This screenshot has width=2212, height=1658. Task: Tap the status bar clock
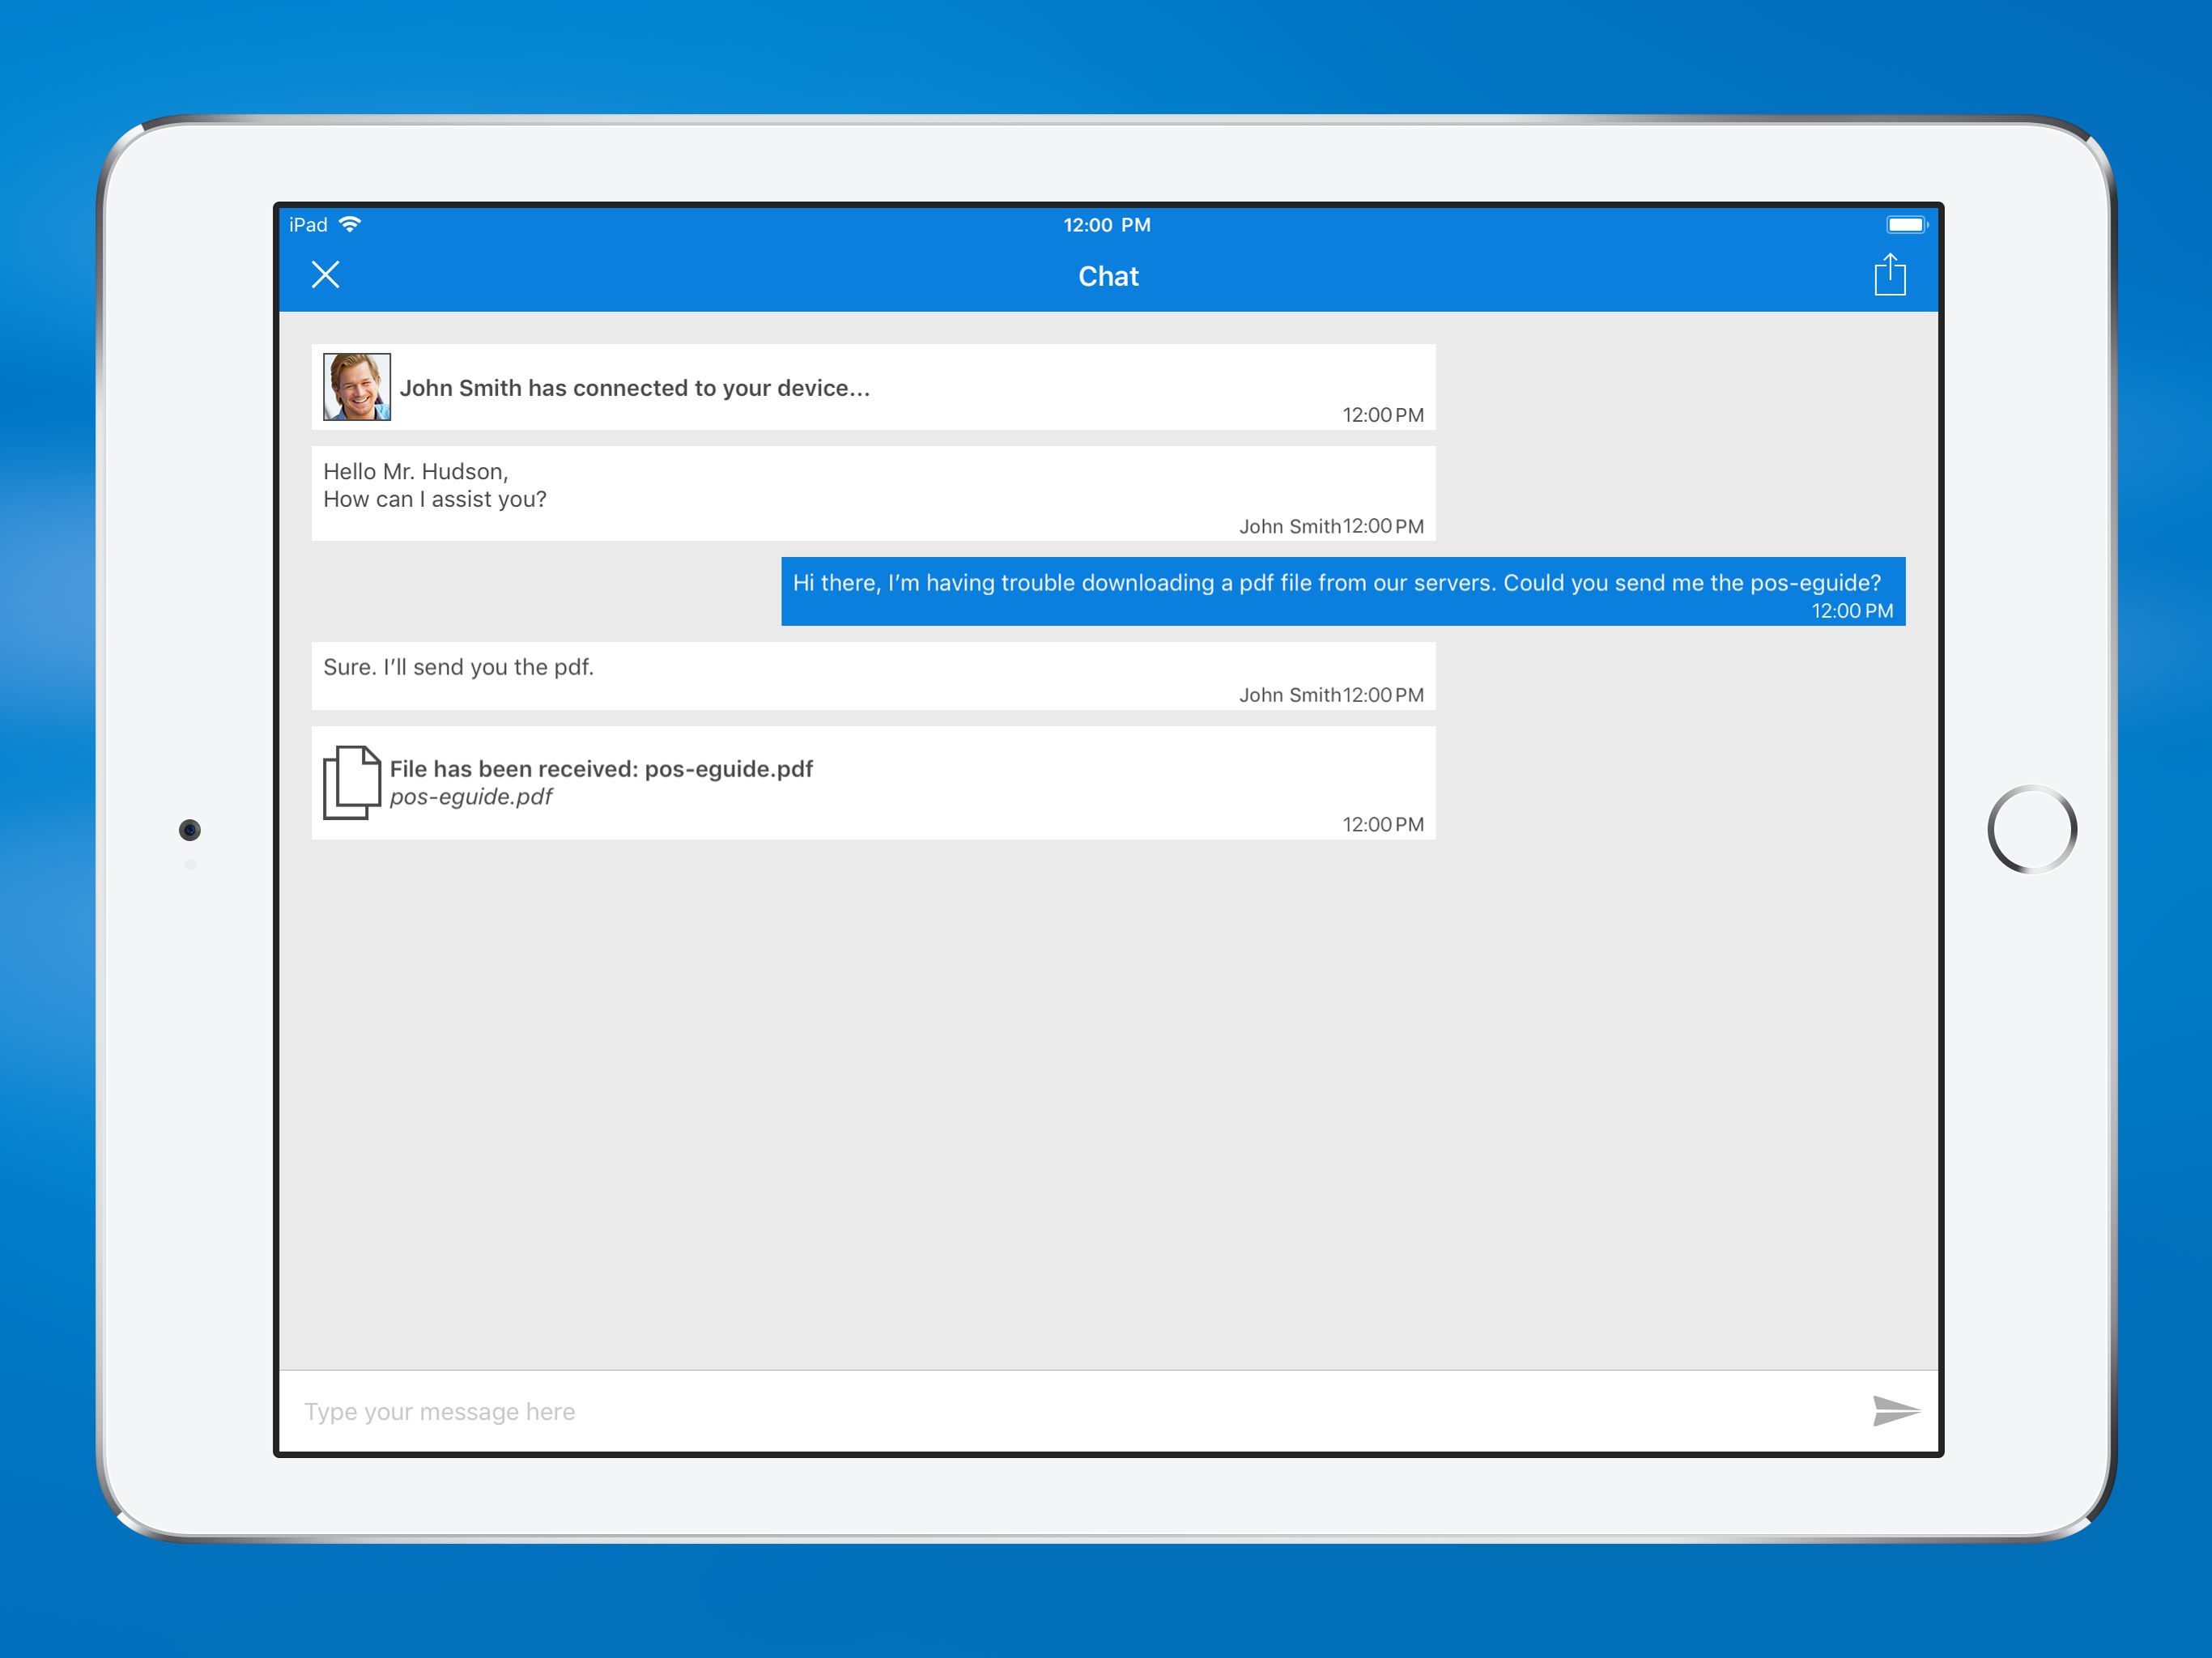pyautogui.click(x=1106, y=225)
